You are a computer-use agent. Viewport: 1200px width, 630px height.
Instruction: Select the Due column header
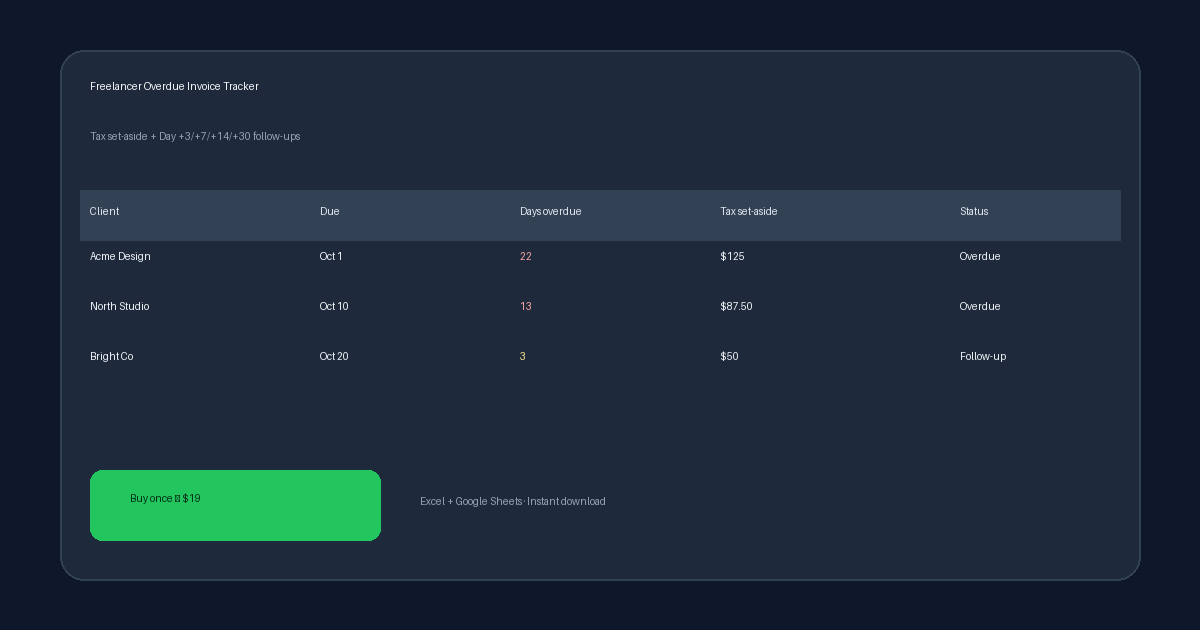point(329,212)
